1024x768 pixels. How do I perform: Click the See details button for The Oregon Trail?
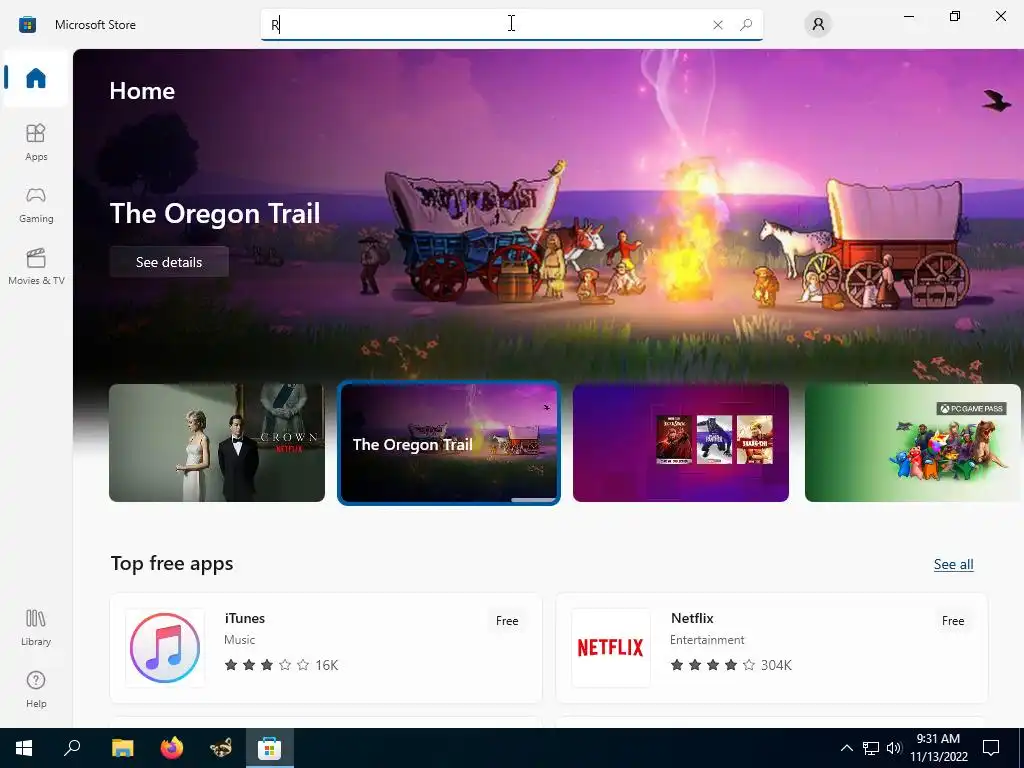[x=169, y=262]
